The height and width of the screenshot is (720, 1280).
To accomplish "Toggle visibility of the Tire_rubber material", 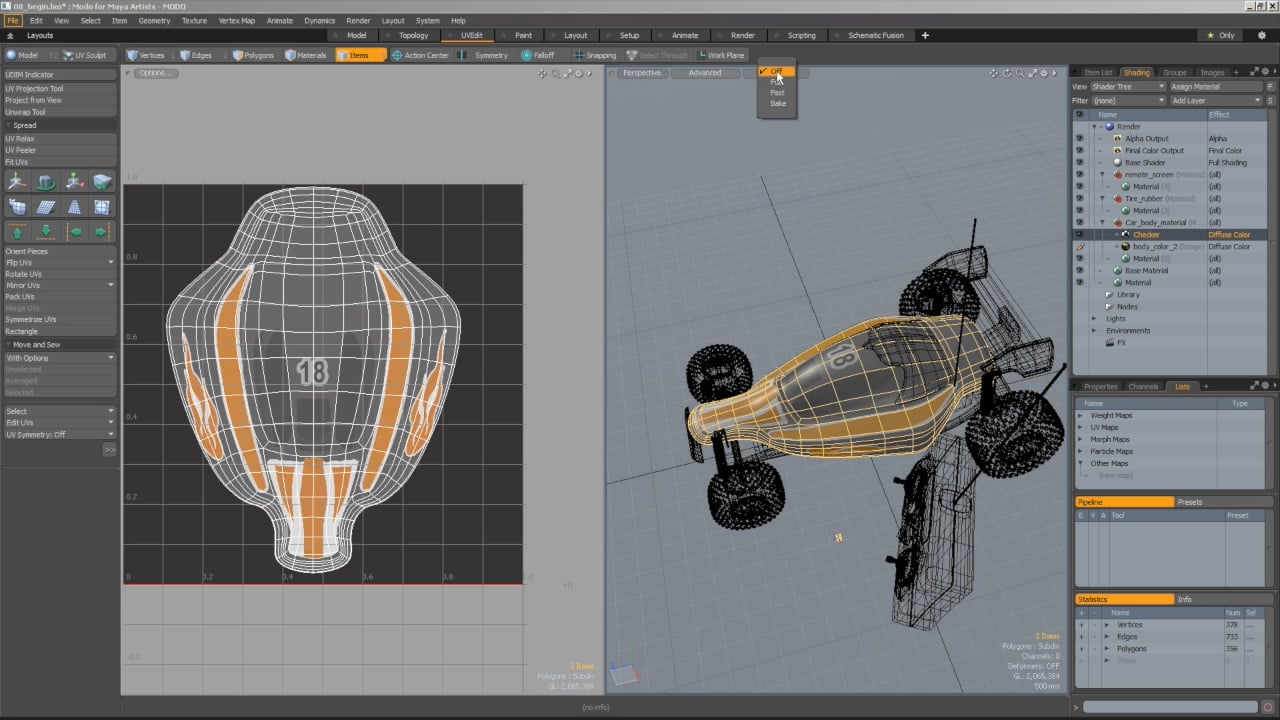I will [1079, 199].
